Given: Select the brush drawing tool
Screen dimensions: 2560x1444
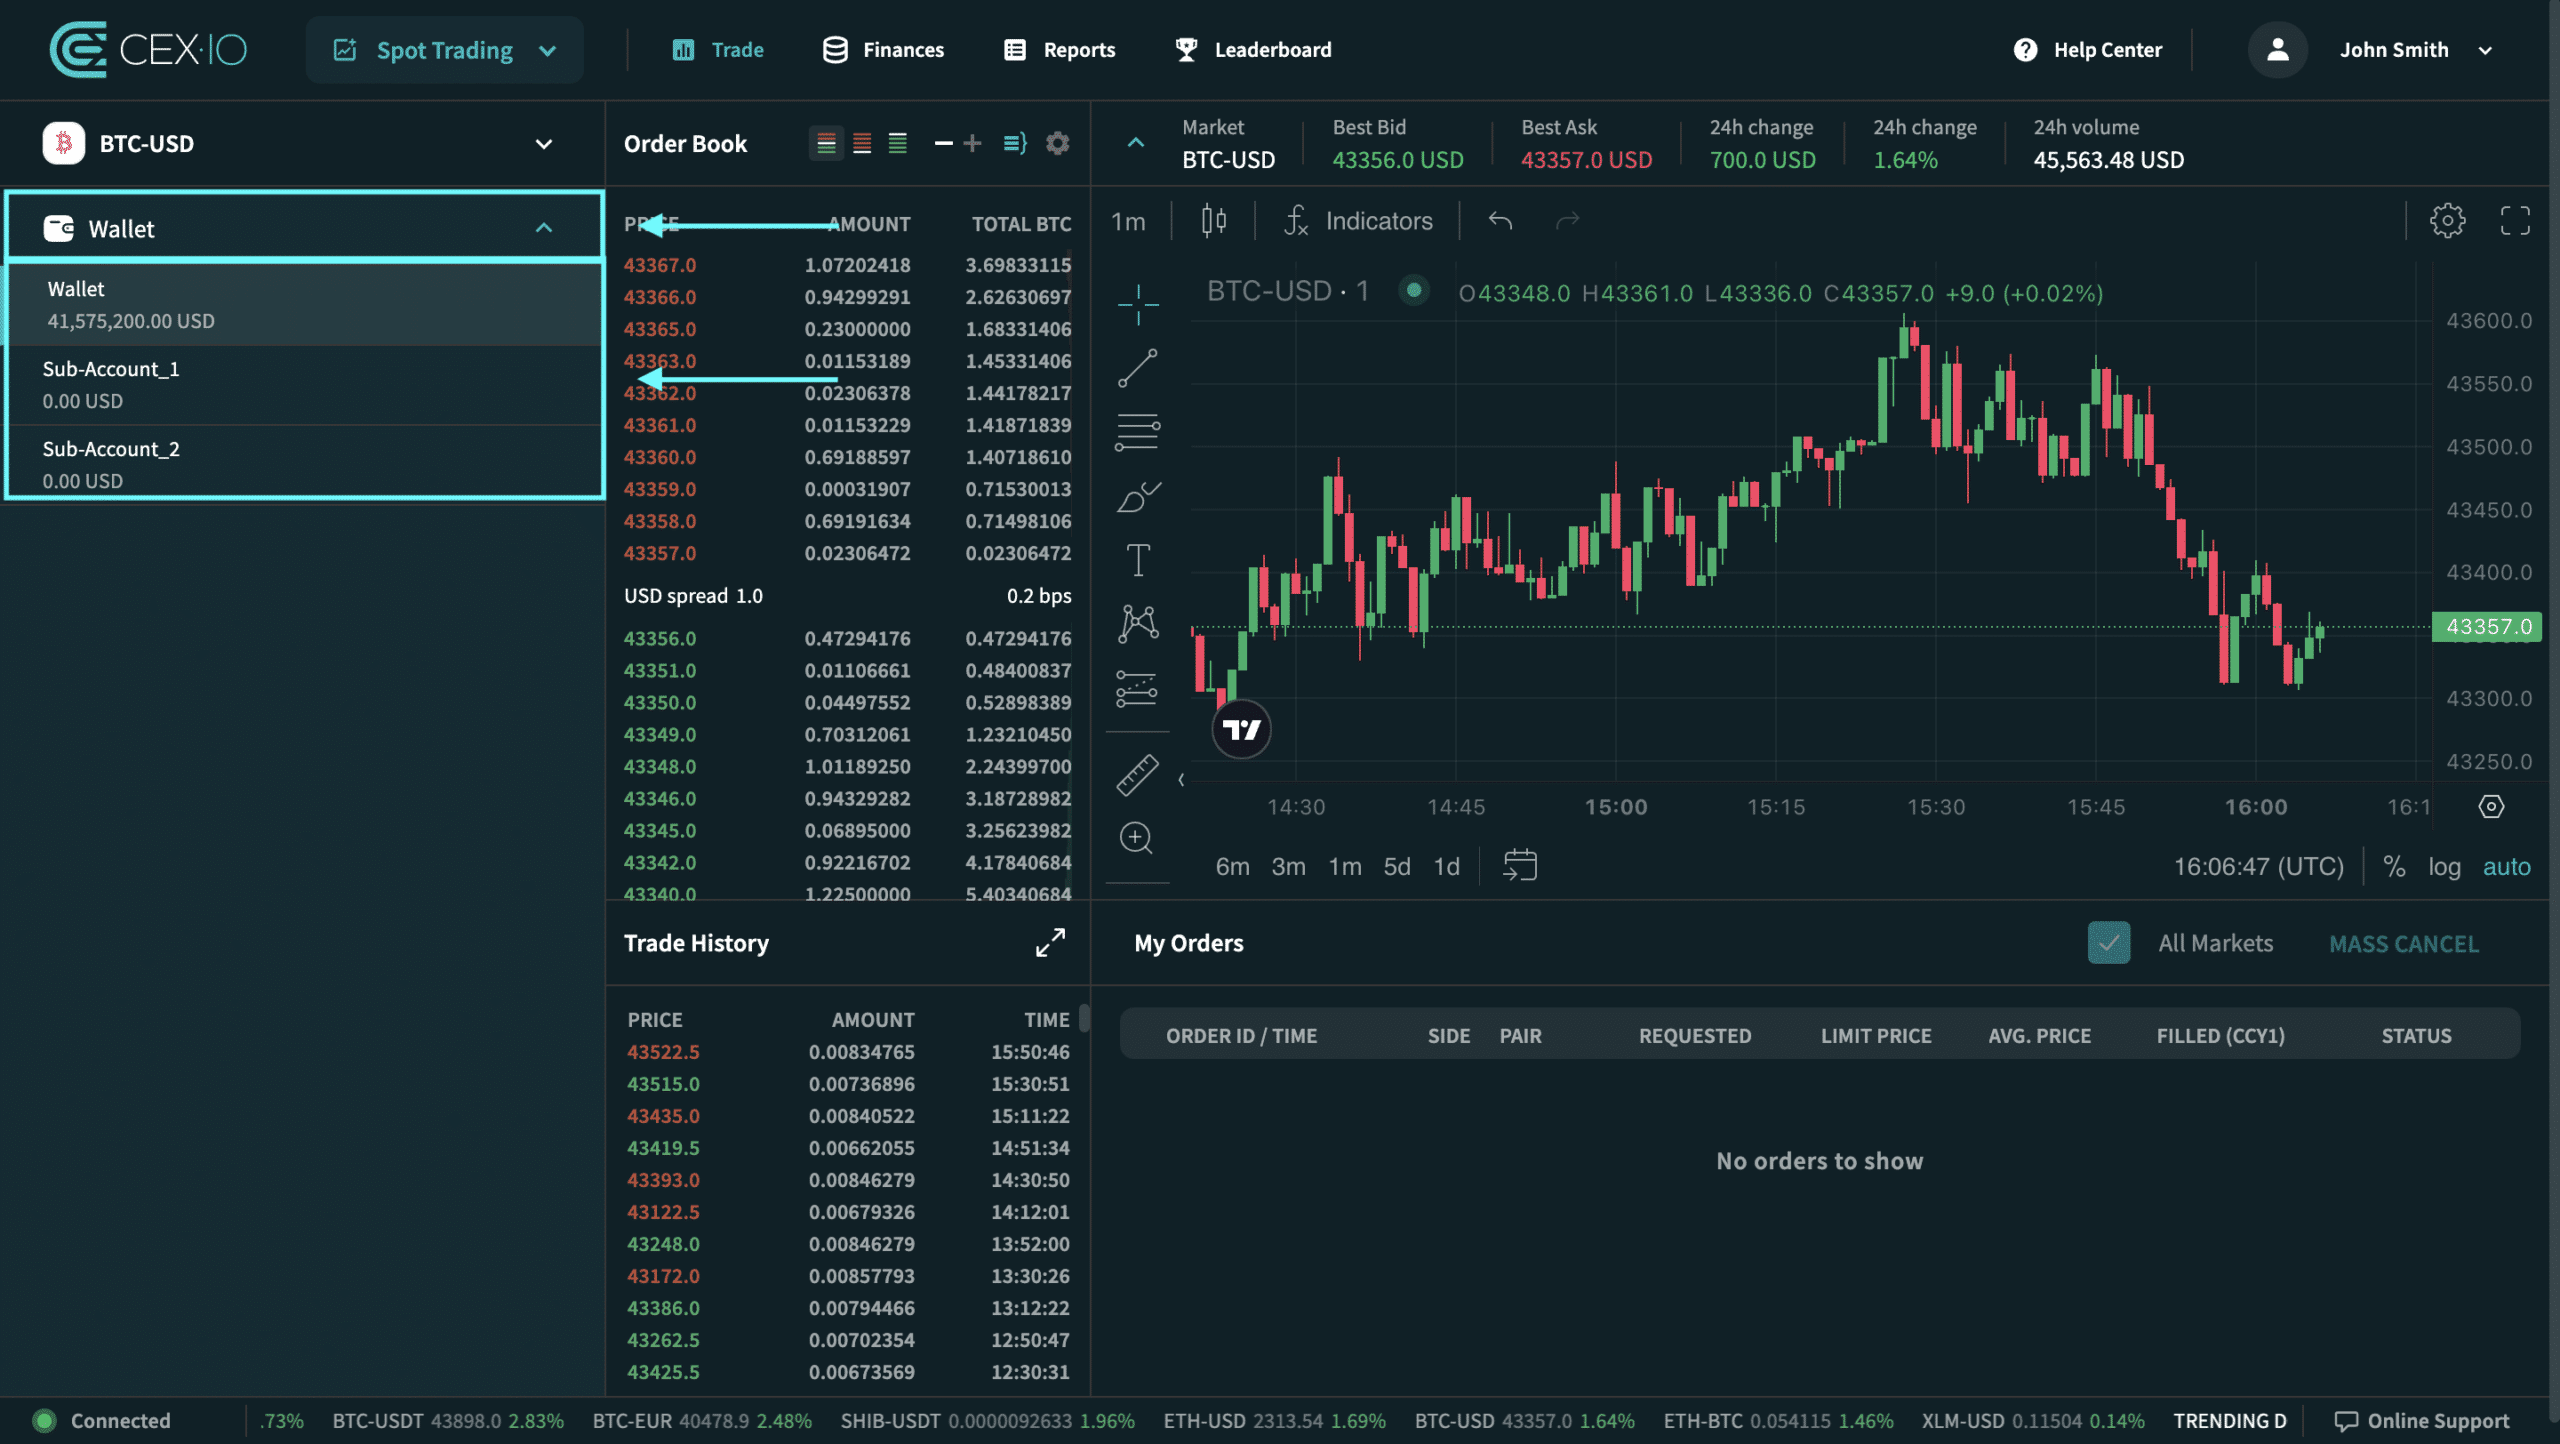Looking at the screenshot, I should pos(1138,496).
